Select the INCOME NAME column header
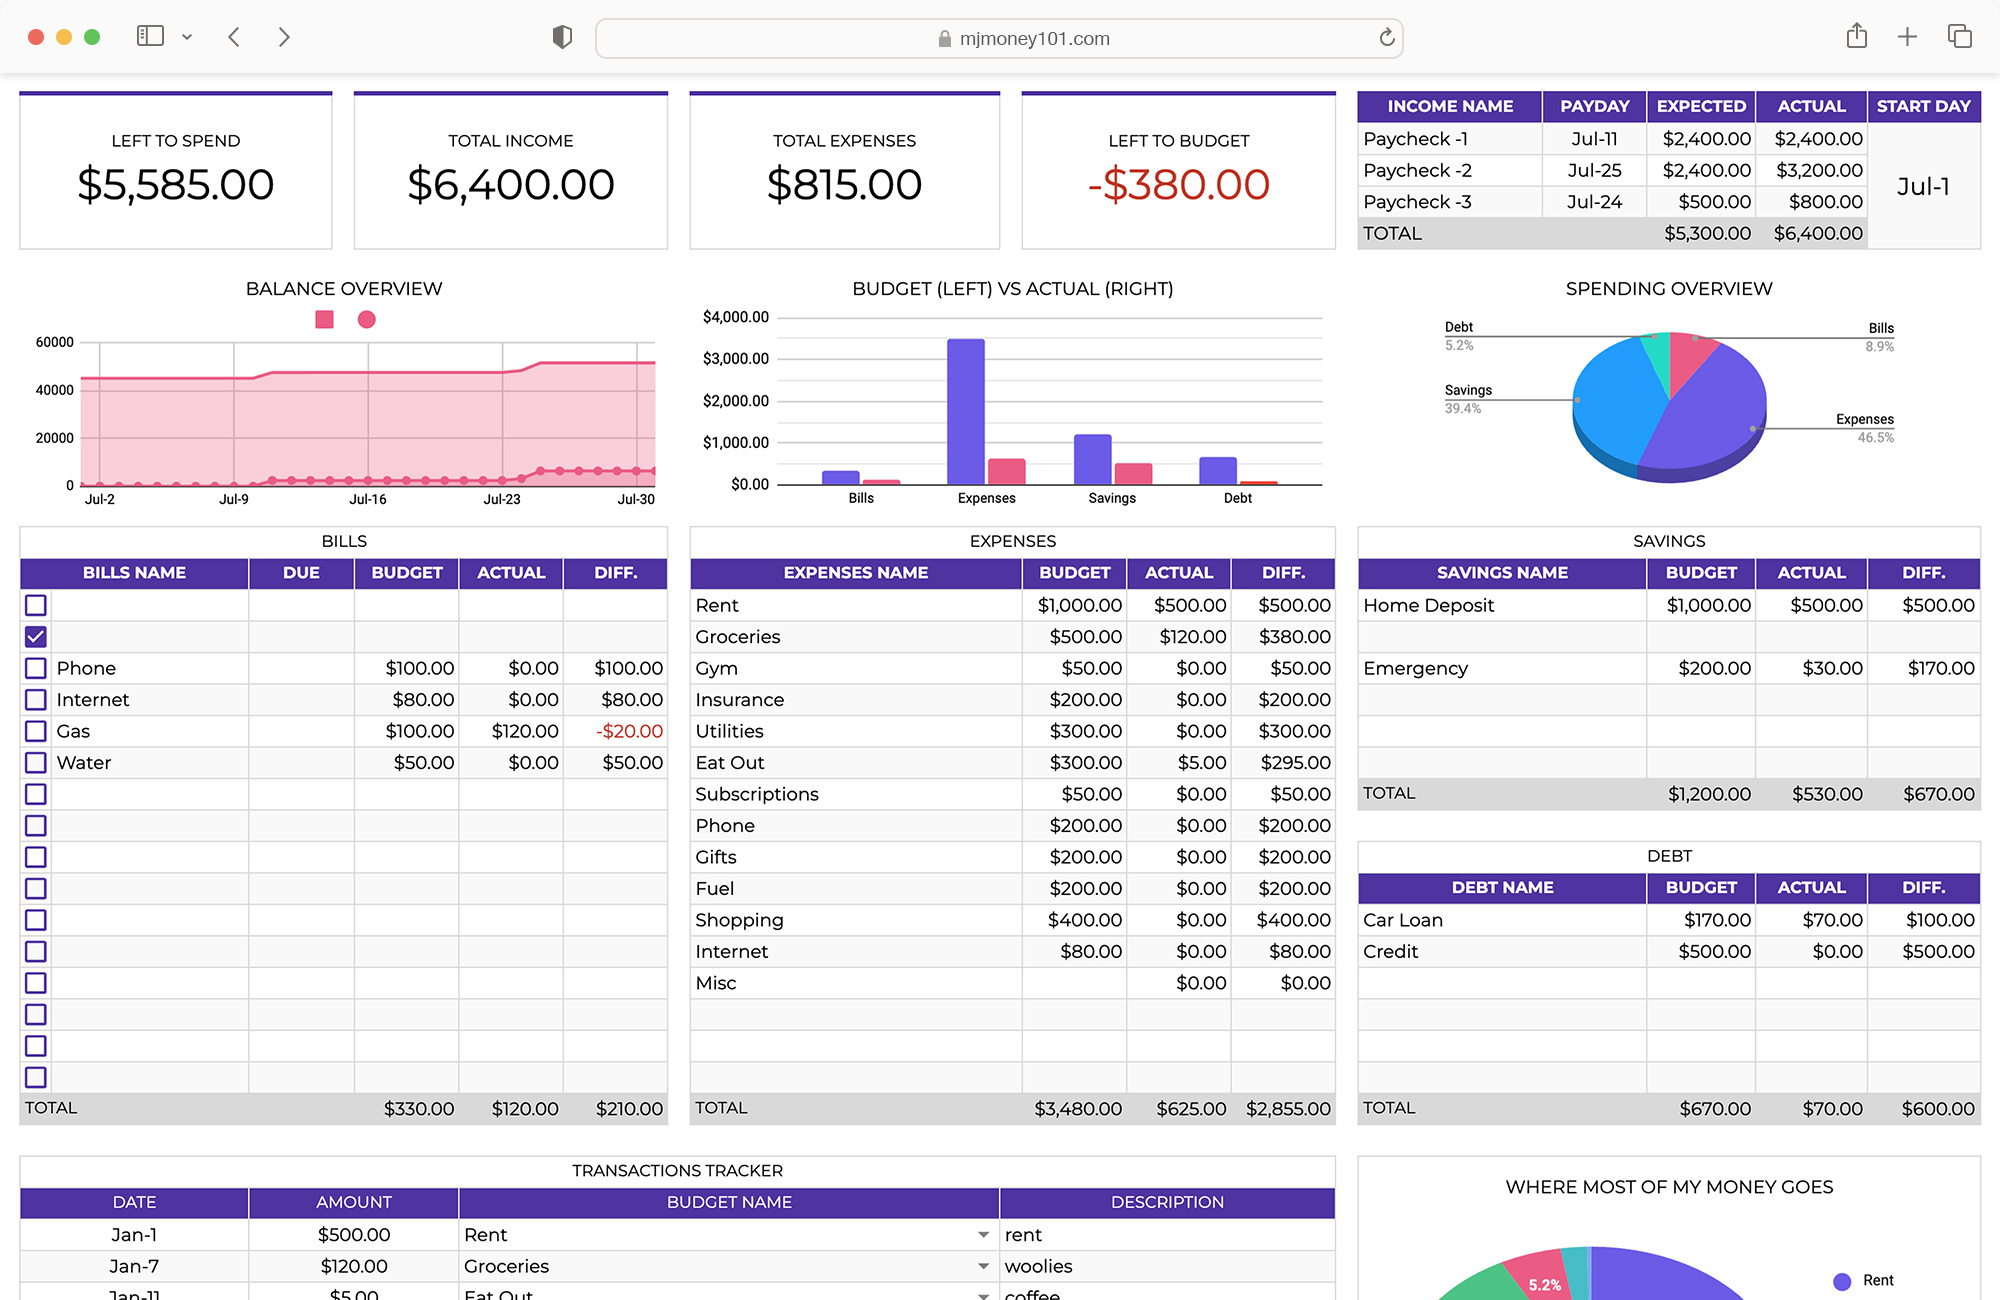 point(1449,106)
